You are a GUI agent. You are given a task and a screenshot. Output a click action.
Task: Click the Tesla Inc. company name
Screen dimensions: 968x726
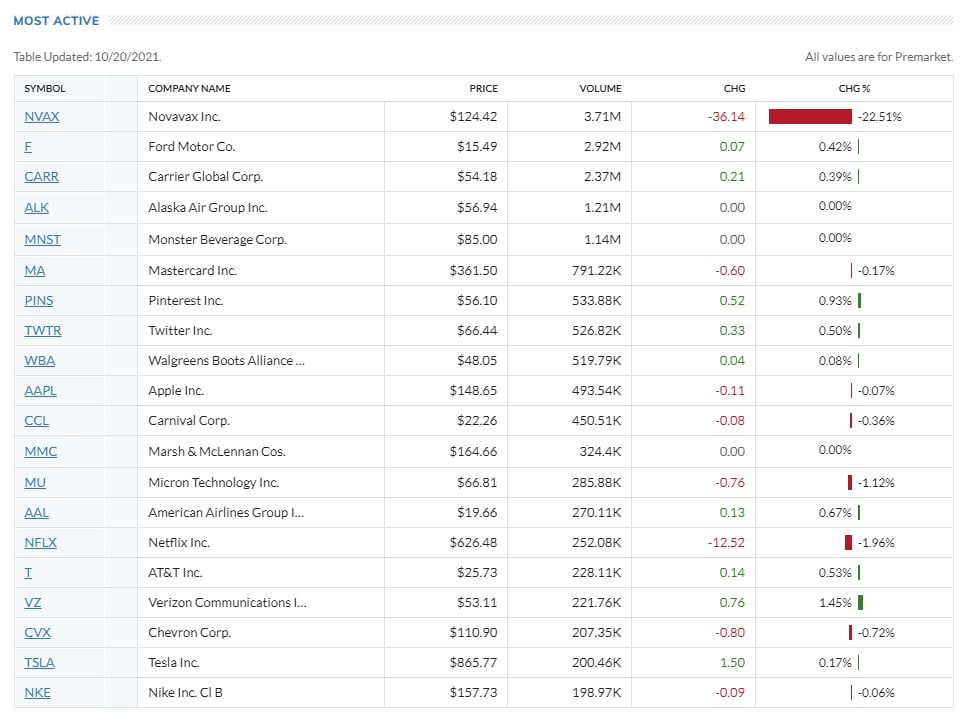pos(173,662)
